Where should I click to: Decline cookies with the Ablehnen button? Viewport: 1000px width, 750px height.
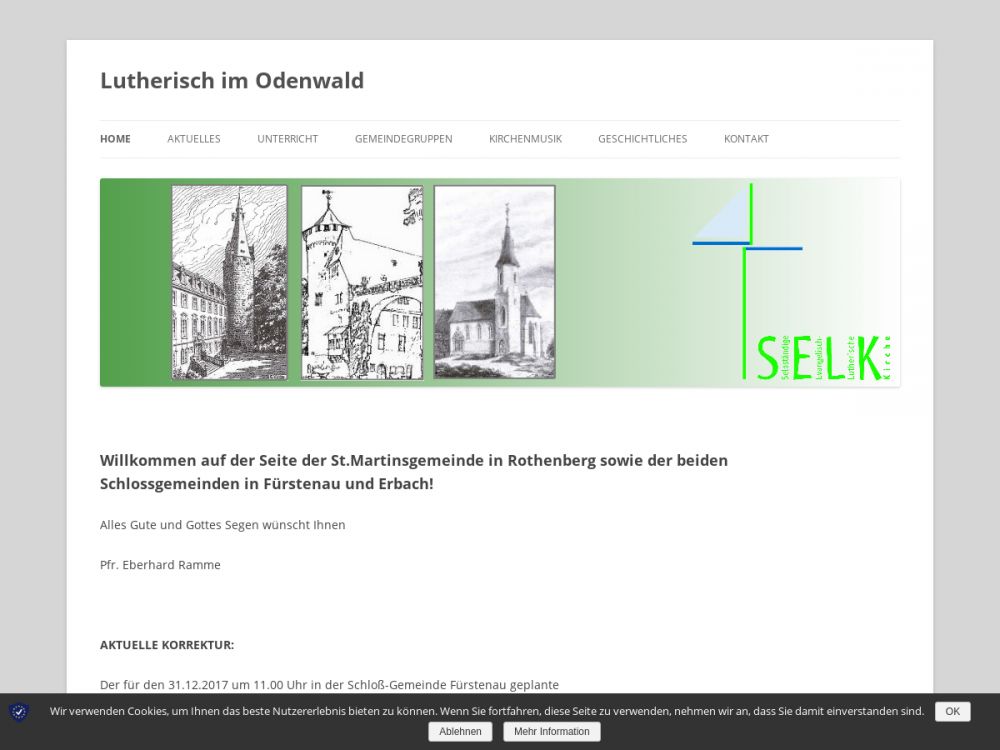460,732
